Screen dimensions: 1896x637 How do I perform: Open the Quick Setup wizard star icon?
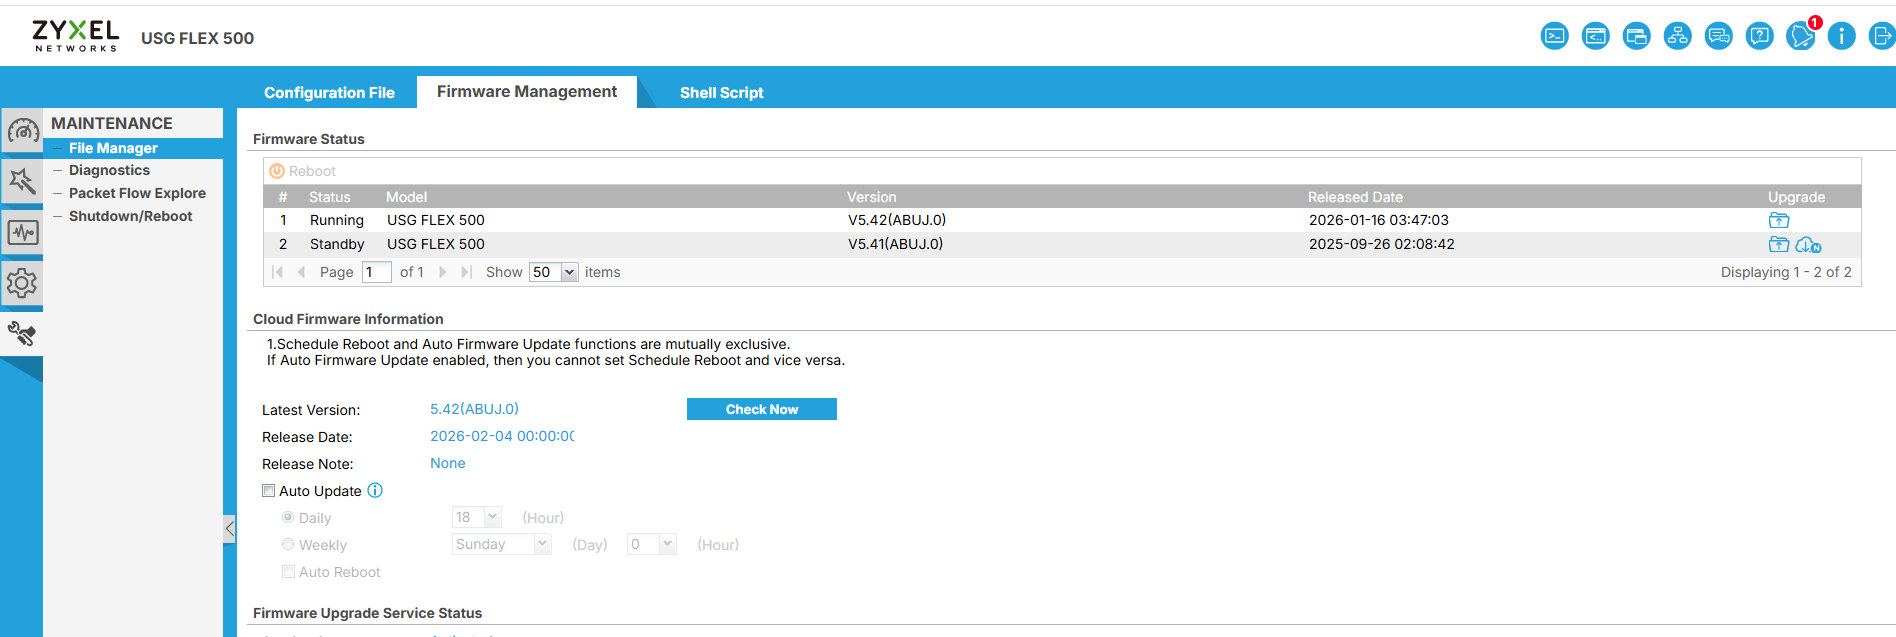22,181
